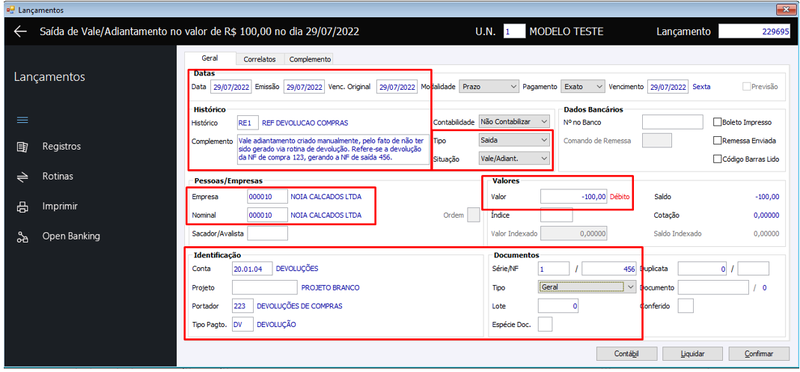Expand the Pagamento dropdown showing Exato
This screenshot has height=372, width=800.
(x=583, y=87)
